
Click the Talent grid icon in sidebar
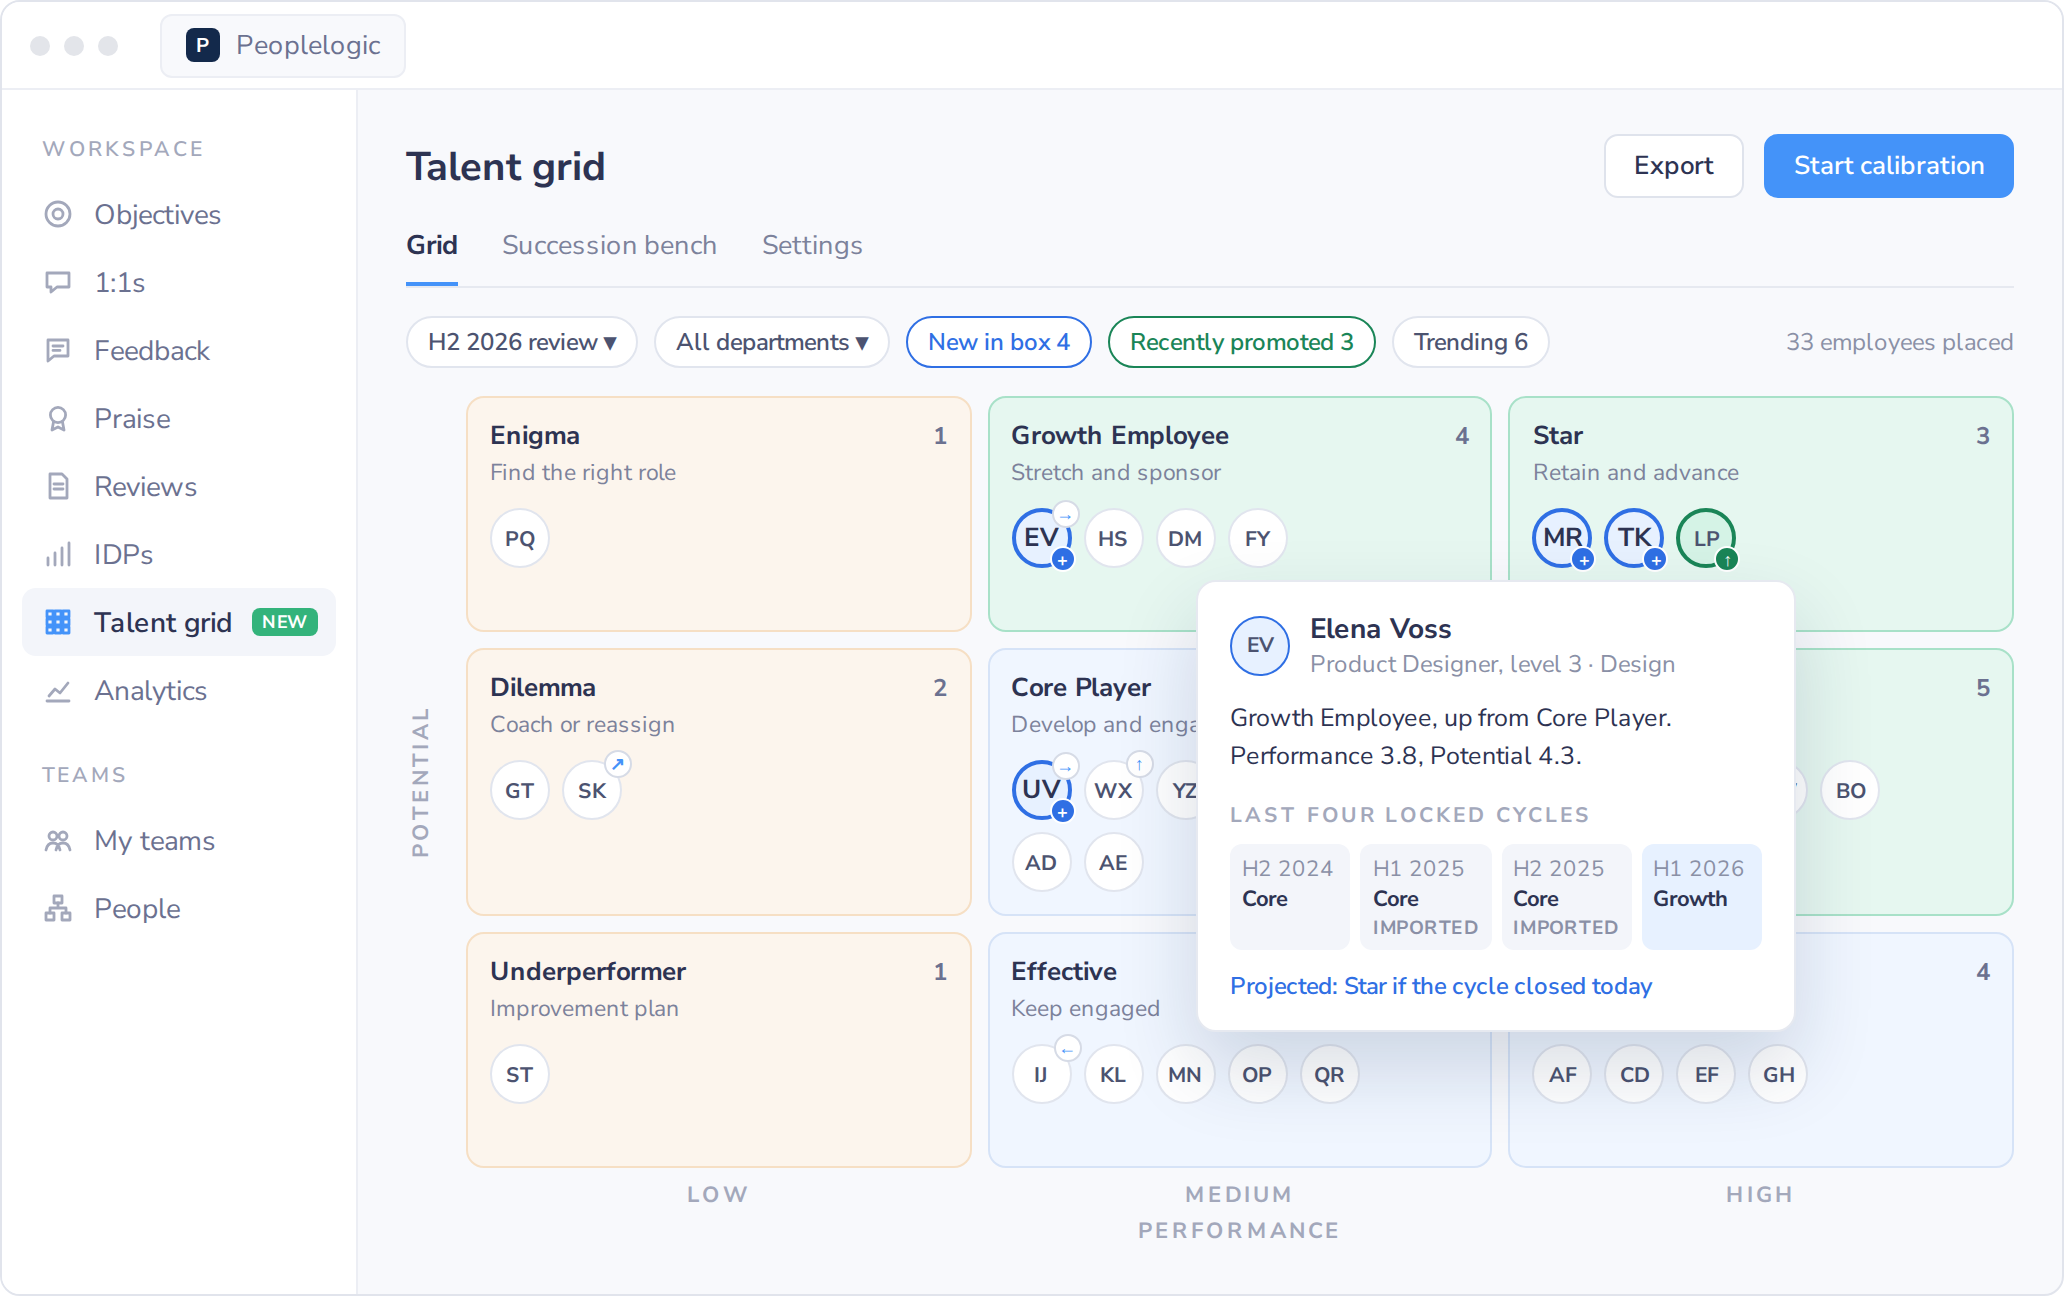click(58, 622)
